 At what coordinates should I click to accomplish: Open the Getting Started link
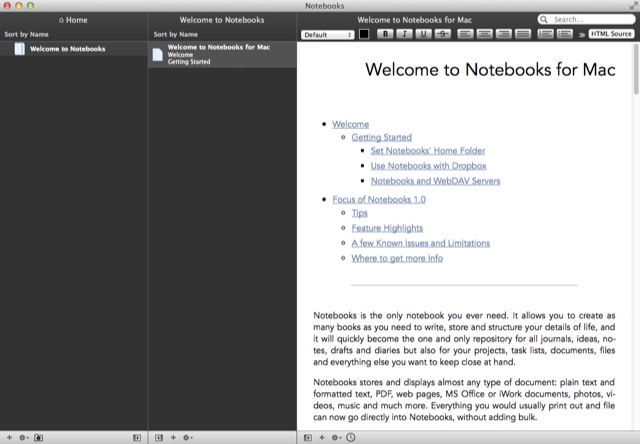coord(381,137)
